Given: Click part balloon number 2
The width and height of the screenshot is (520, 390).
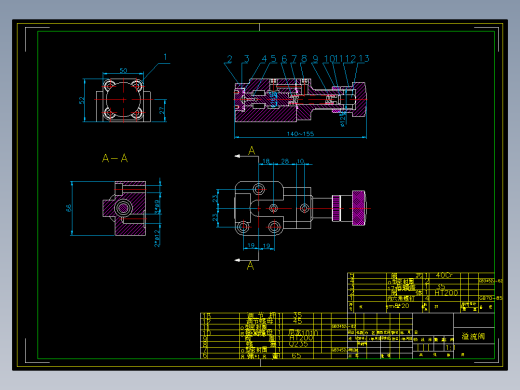Looking at the screenshot, I should click(230, 59).
